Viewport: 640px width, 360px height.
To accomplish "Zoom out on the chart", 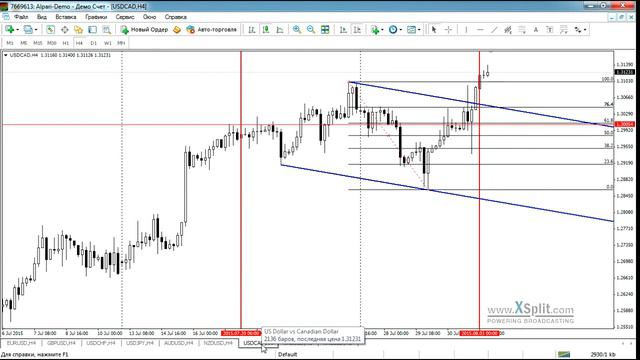I will [x=311, y=29].
